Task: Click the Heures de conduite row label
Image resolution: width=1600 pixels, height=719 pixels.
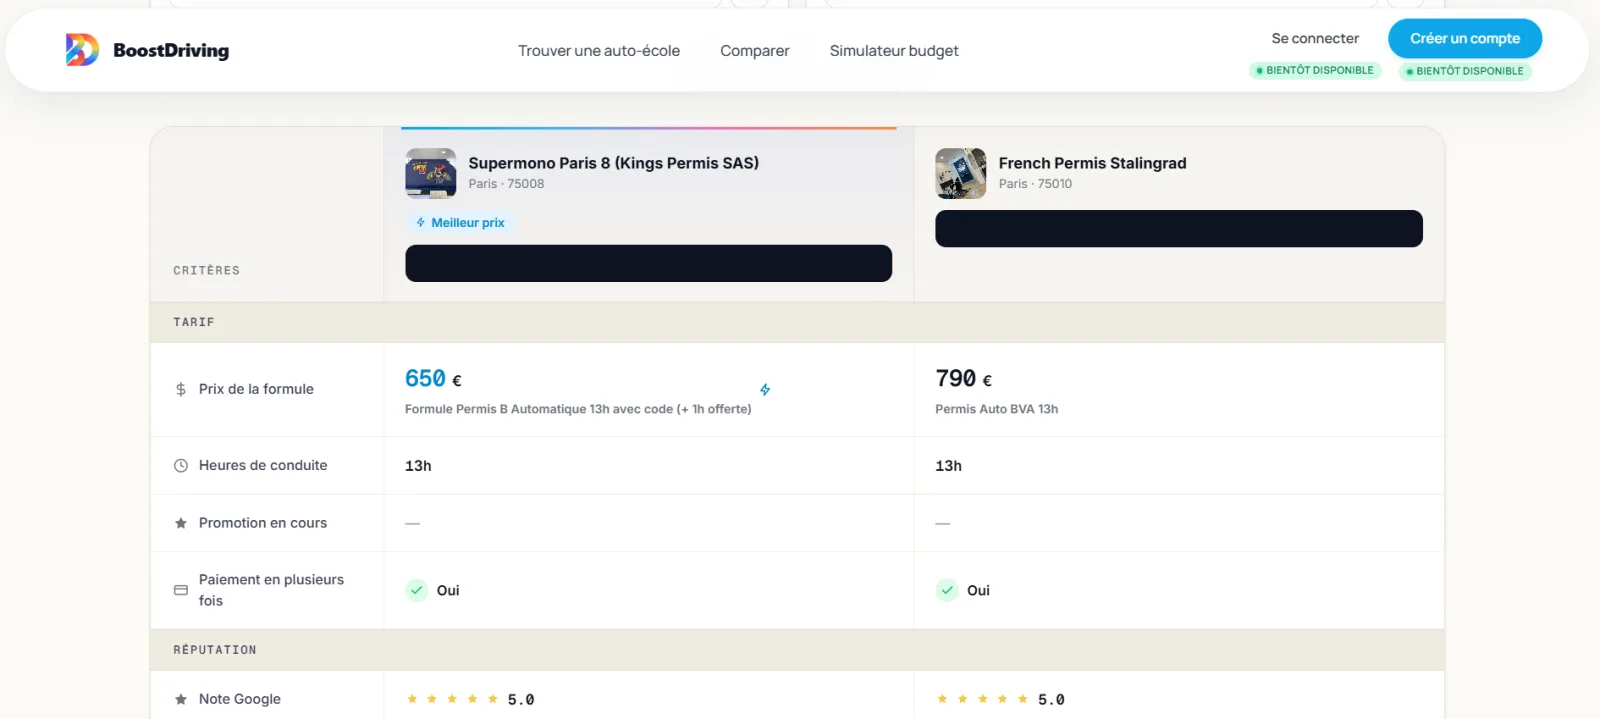Action: click(263, 465)
